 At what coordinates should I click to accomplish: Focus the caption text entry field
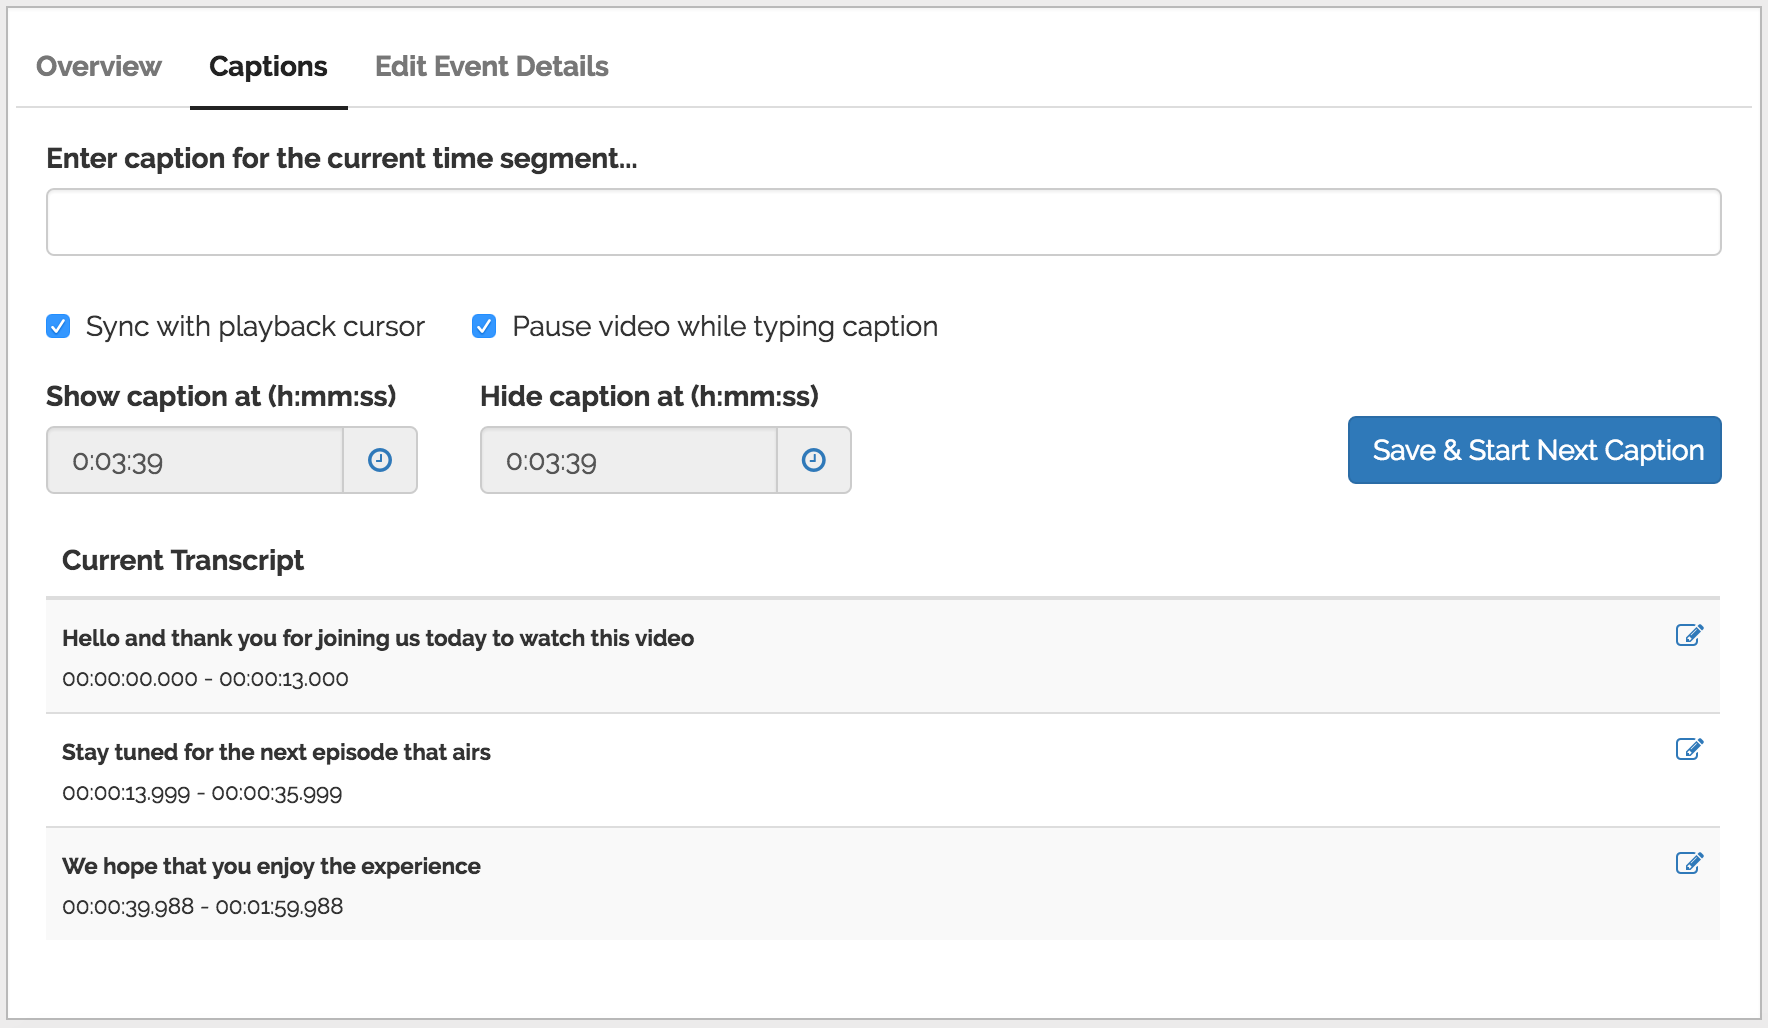pyautogui.click(x=883, y=222)
